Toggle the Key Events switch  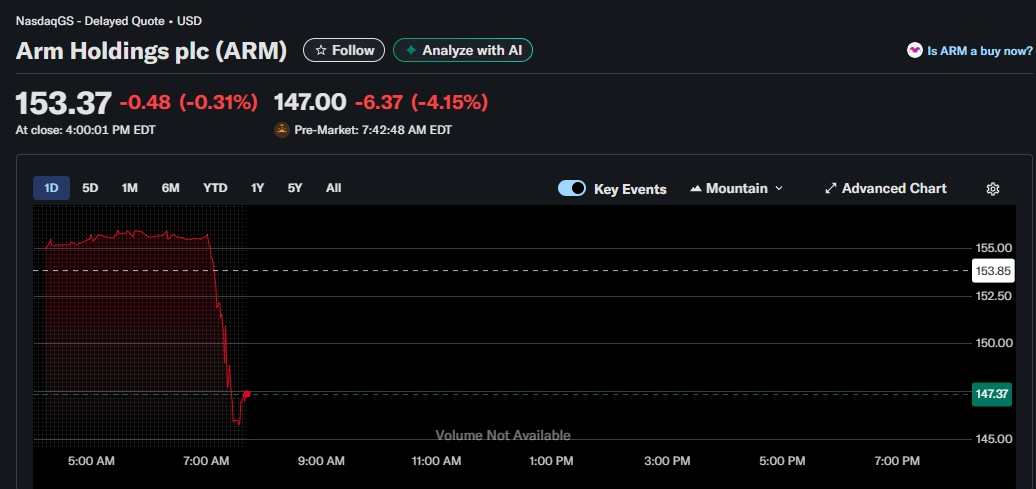coord(572,188)
